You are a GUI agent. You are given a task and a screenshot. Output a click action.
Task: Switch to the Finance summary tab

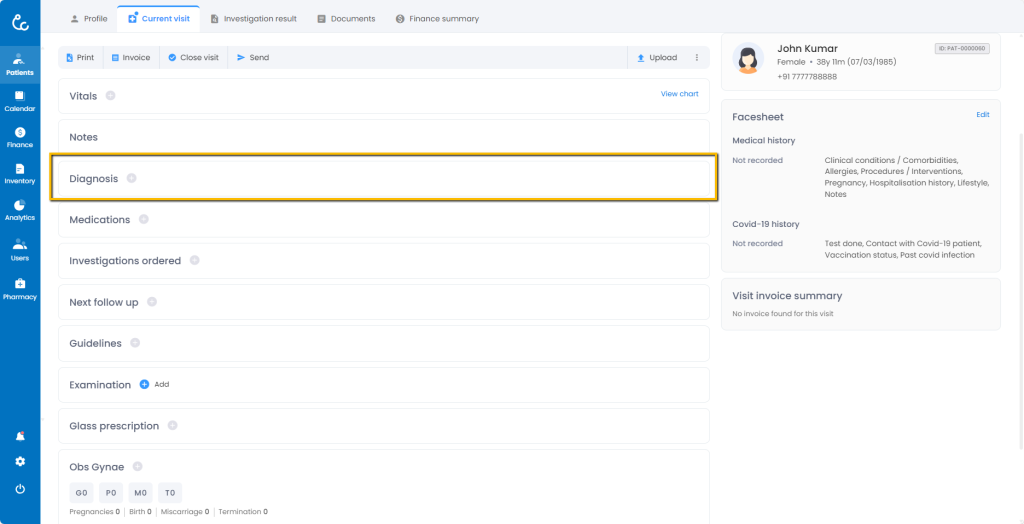point(437,18)
